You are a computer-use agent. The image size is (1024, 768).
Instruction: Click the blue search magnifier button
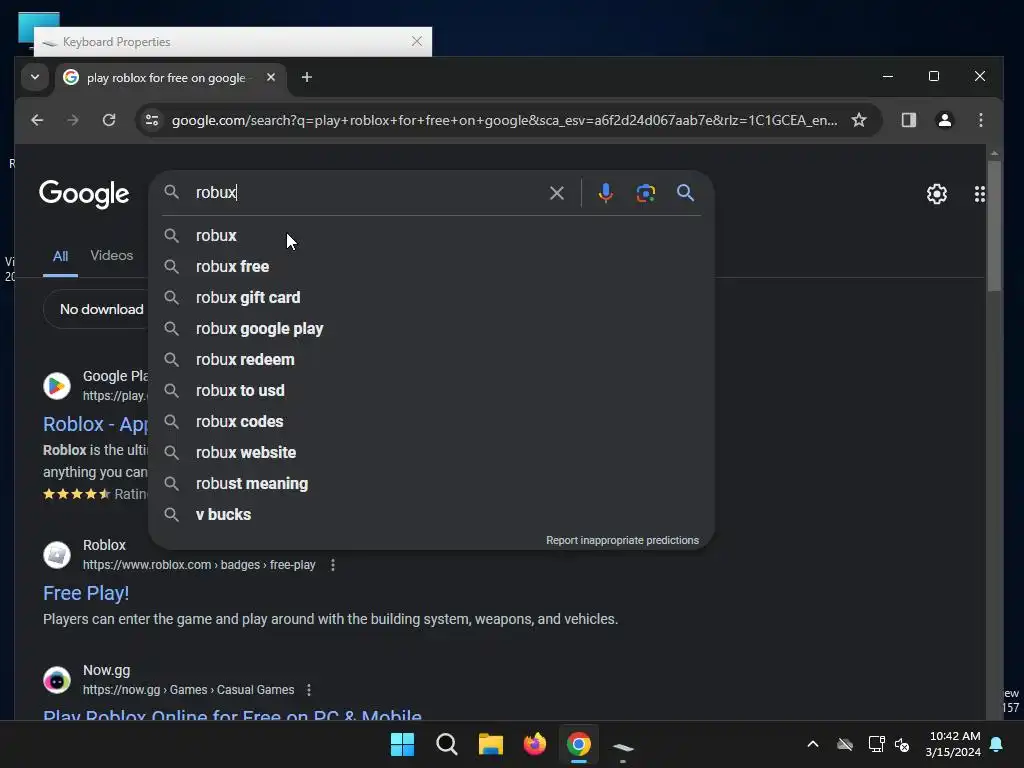[x=685, y=193]
